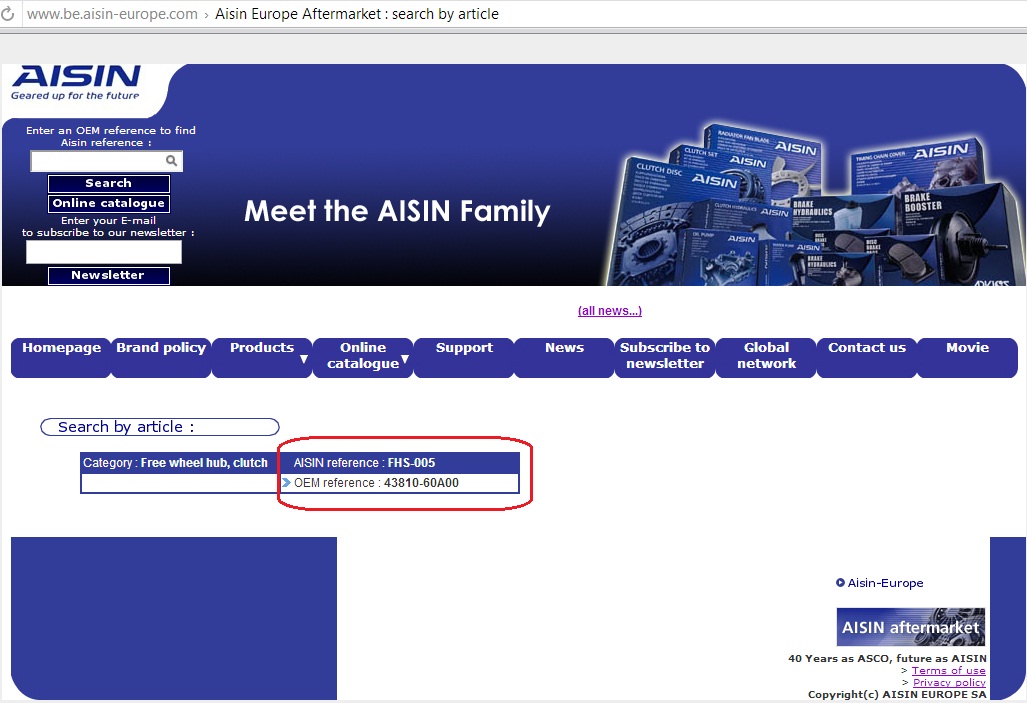Screen dimensions: 1027x703
Task: Open the (all news...) link
Action: [609, 311]
